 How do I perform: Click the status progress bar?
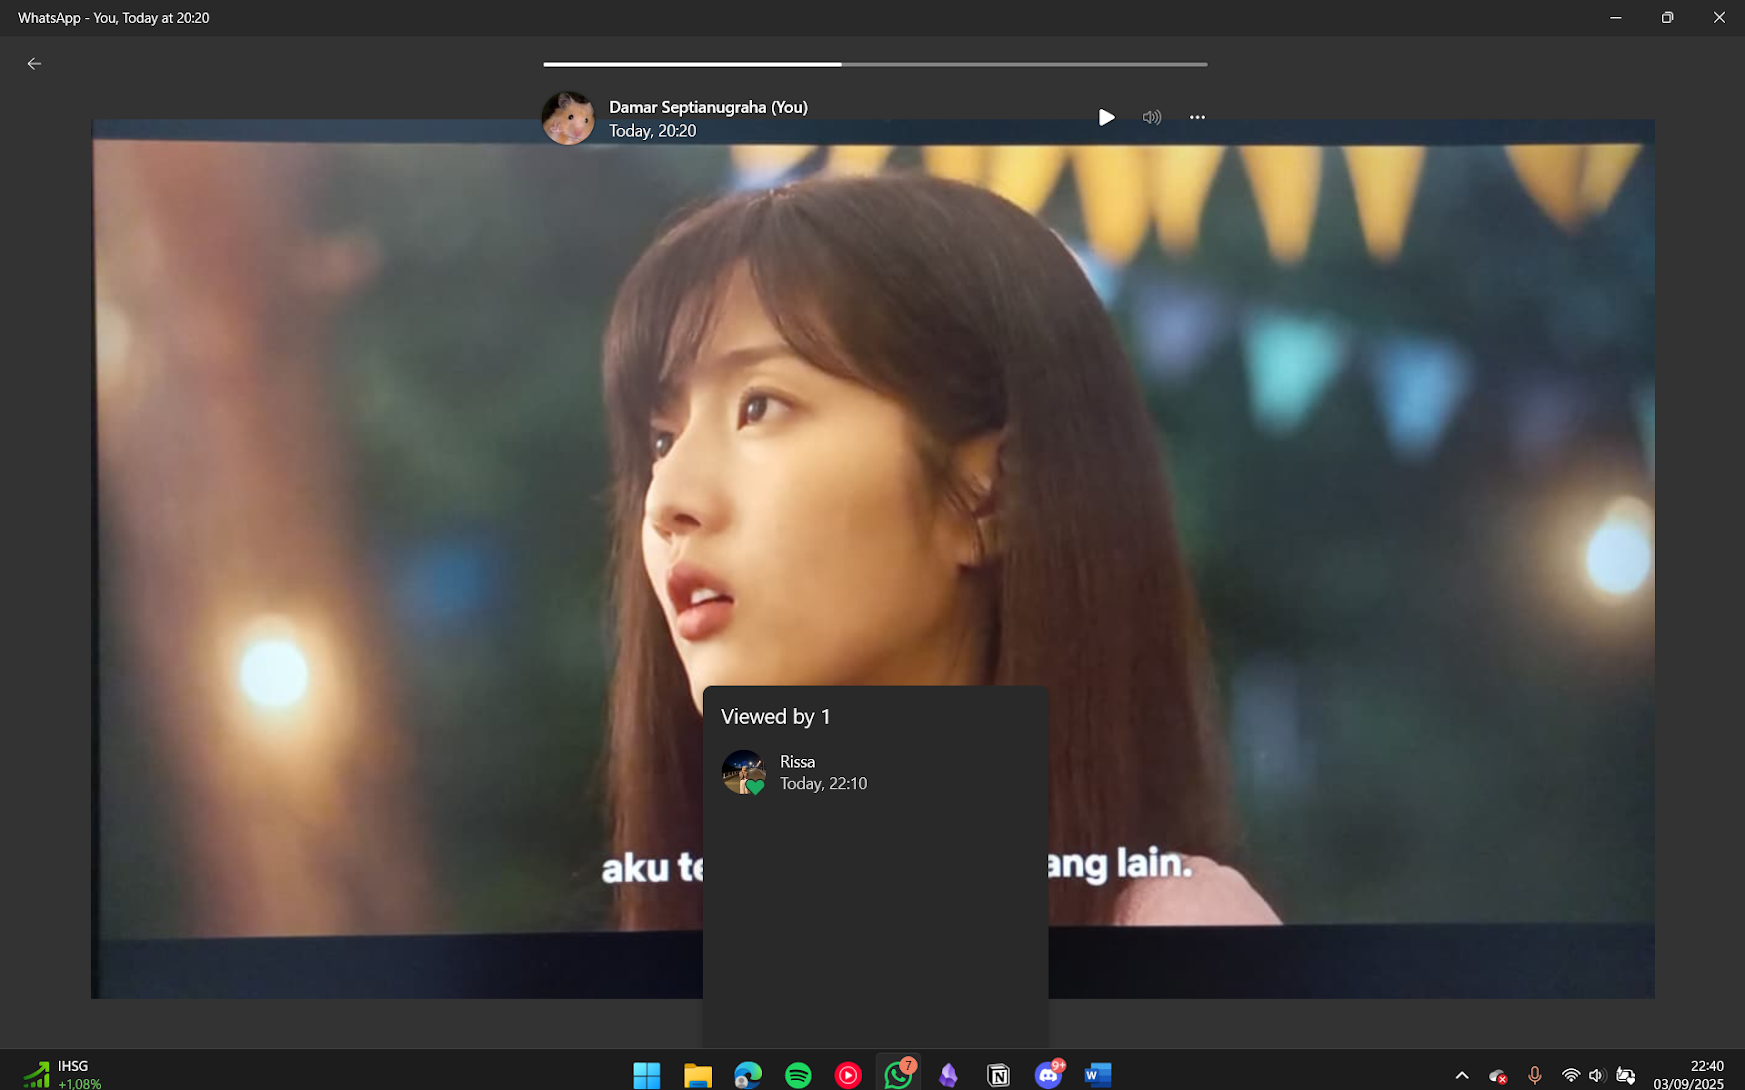[875, 64]
